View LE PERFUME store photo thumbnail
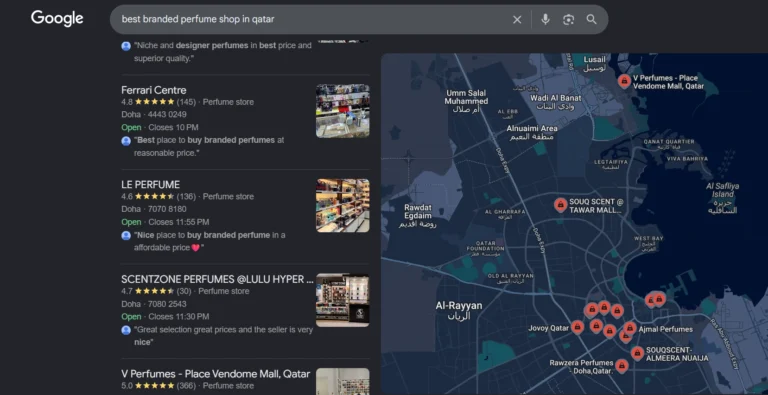This screenshot has height=395, width=768. click(x=342, y=205)
